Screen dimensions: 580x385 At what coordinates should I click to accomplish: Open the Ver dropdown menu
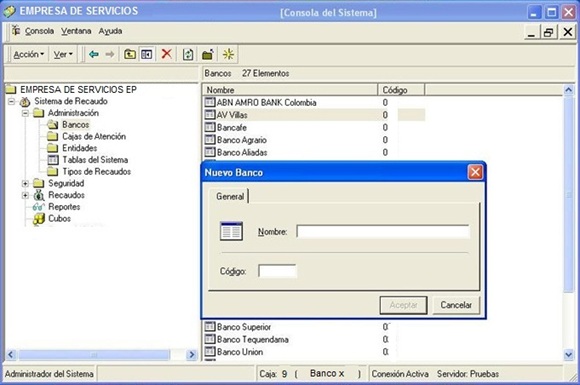(x=63, y=54)
